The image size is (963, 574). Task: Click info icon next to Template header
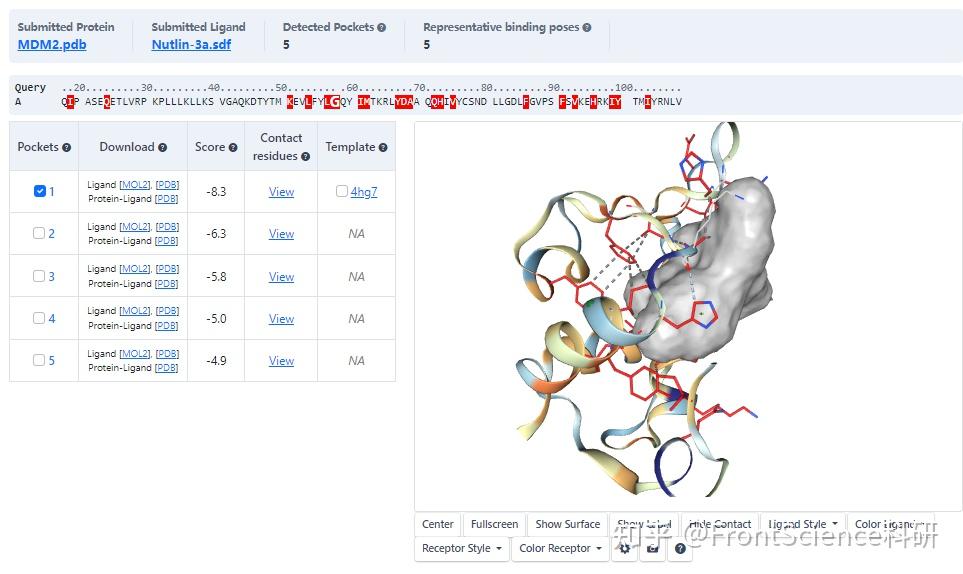click(383, 147)
